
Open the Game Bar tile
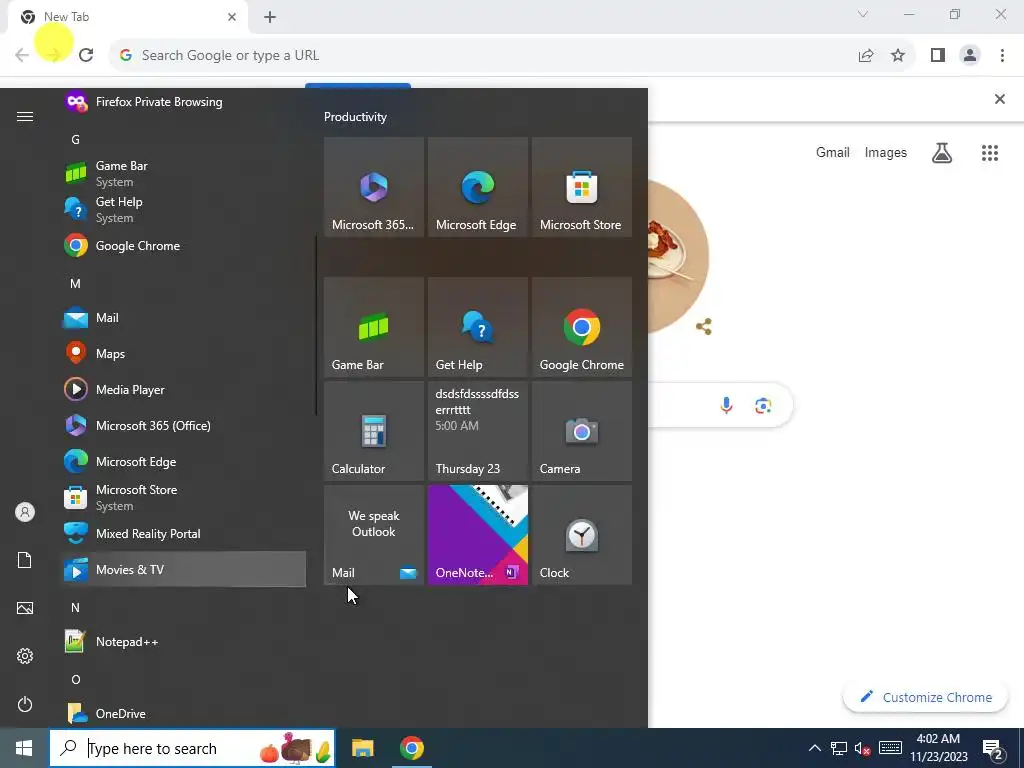coord(374,327)
